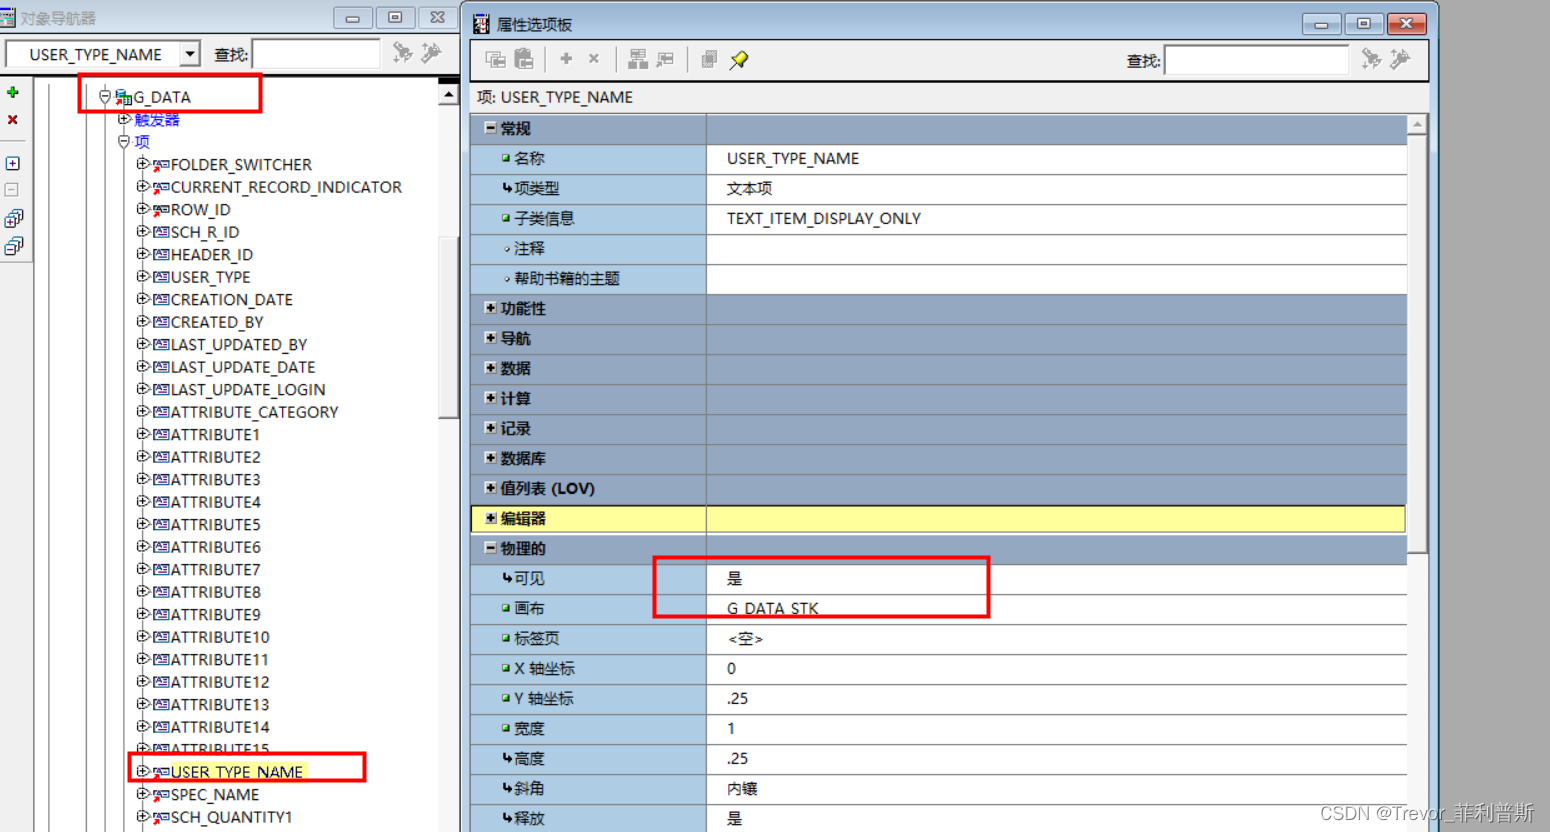Viewport: 1550px width, 832px height.
Task: Collapse the 物理的 property section
Action: click(489, 548)
